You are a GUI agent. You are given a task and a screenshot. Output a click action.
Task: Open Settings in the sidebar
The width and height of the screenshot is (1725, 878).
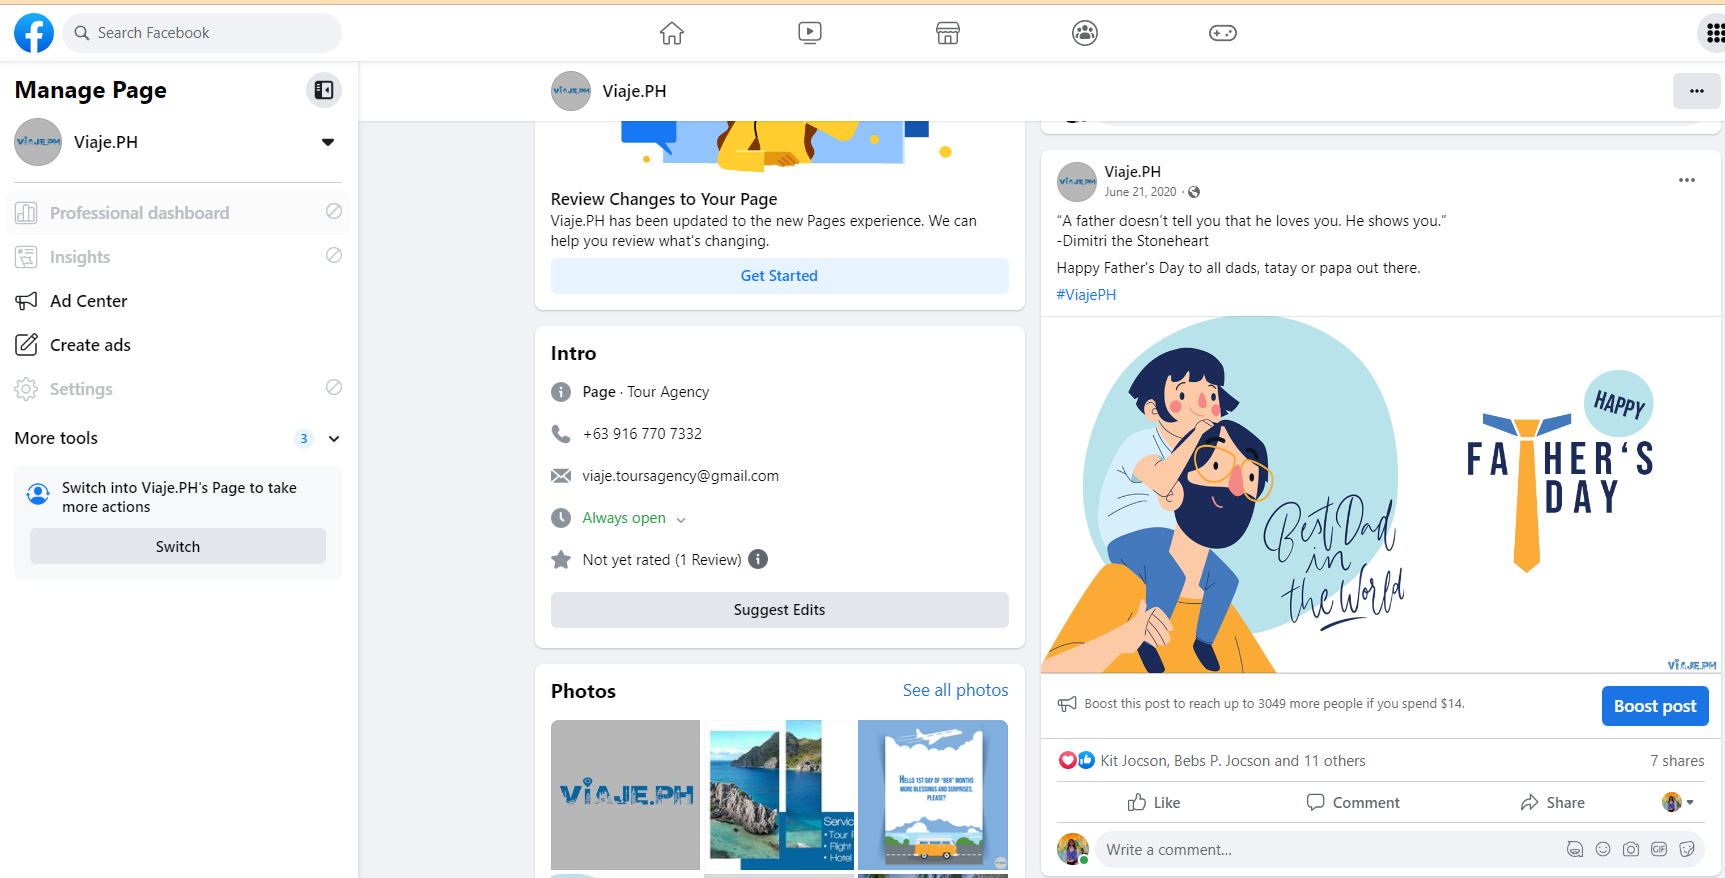178,389
